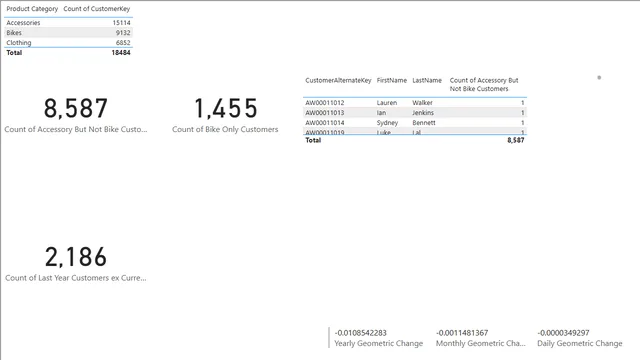
Task: Select the -0.0000349297 daily value
Action: point(563,333)
